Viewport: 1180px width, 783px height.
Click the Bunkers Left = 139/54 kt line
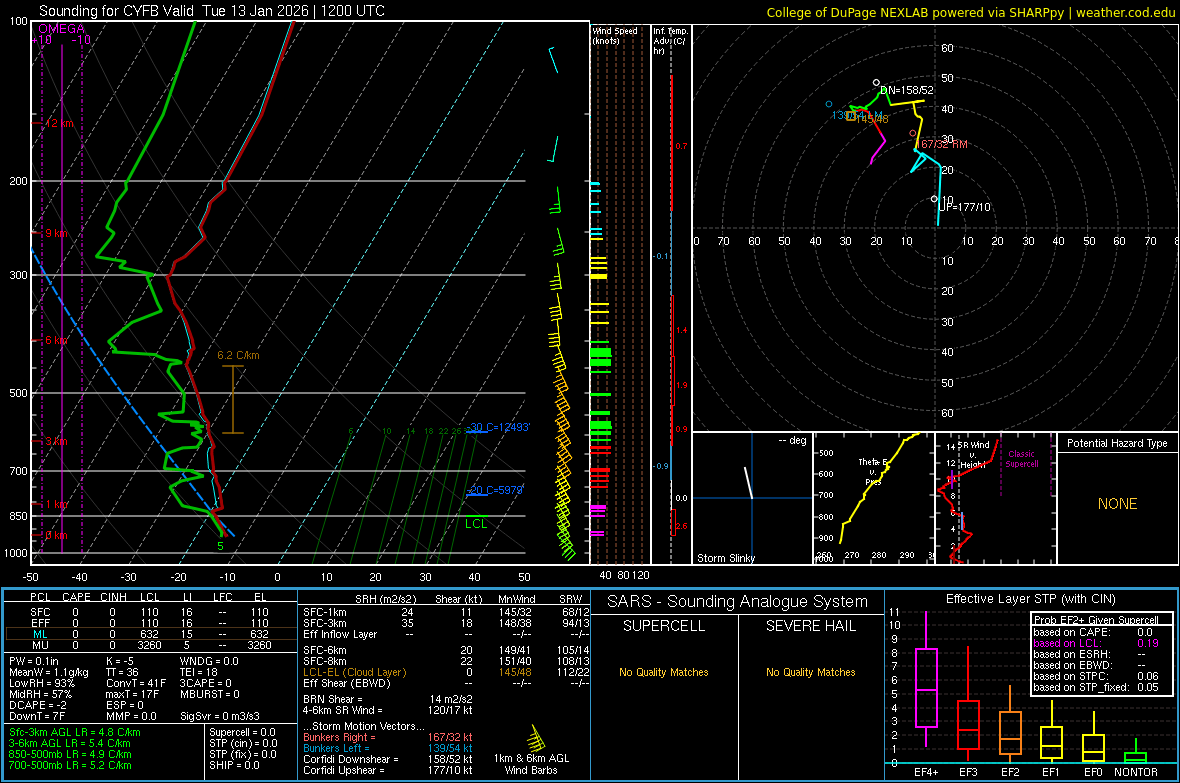(388, 748)
